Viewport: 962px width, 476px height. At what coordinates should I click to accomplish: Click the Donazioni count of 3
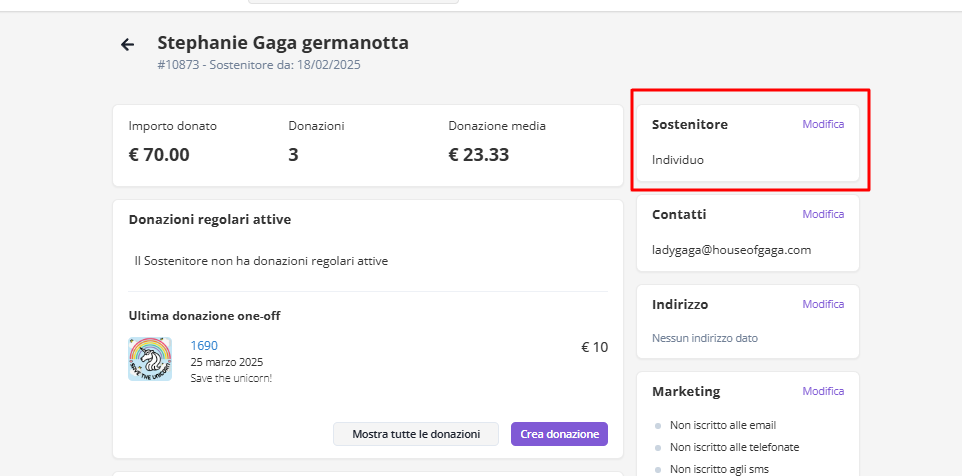(293, 154)
